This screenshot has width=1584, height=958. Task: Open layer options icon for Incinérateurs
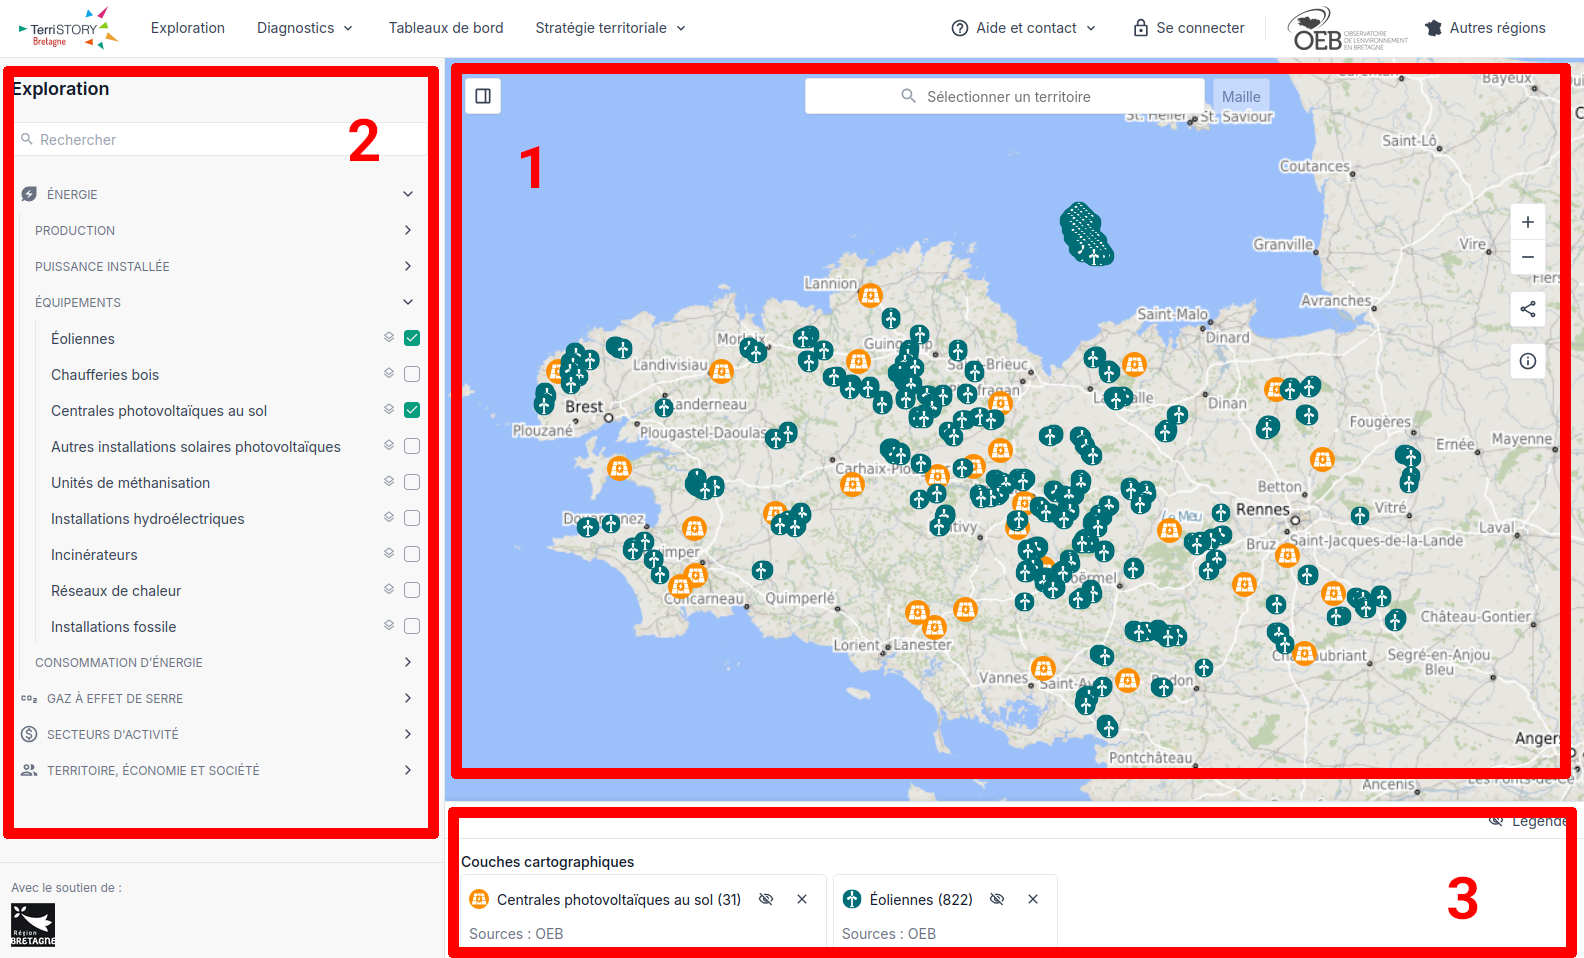[x=389, y=553]
